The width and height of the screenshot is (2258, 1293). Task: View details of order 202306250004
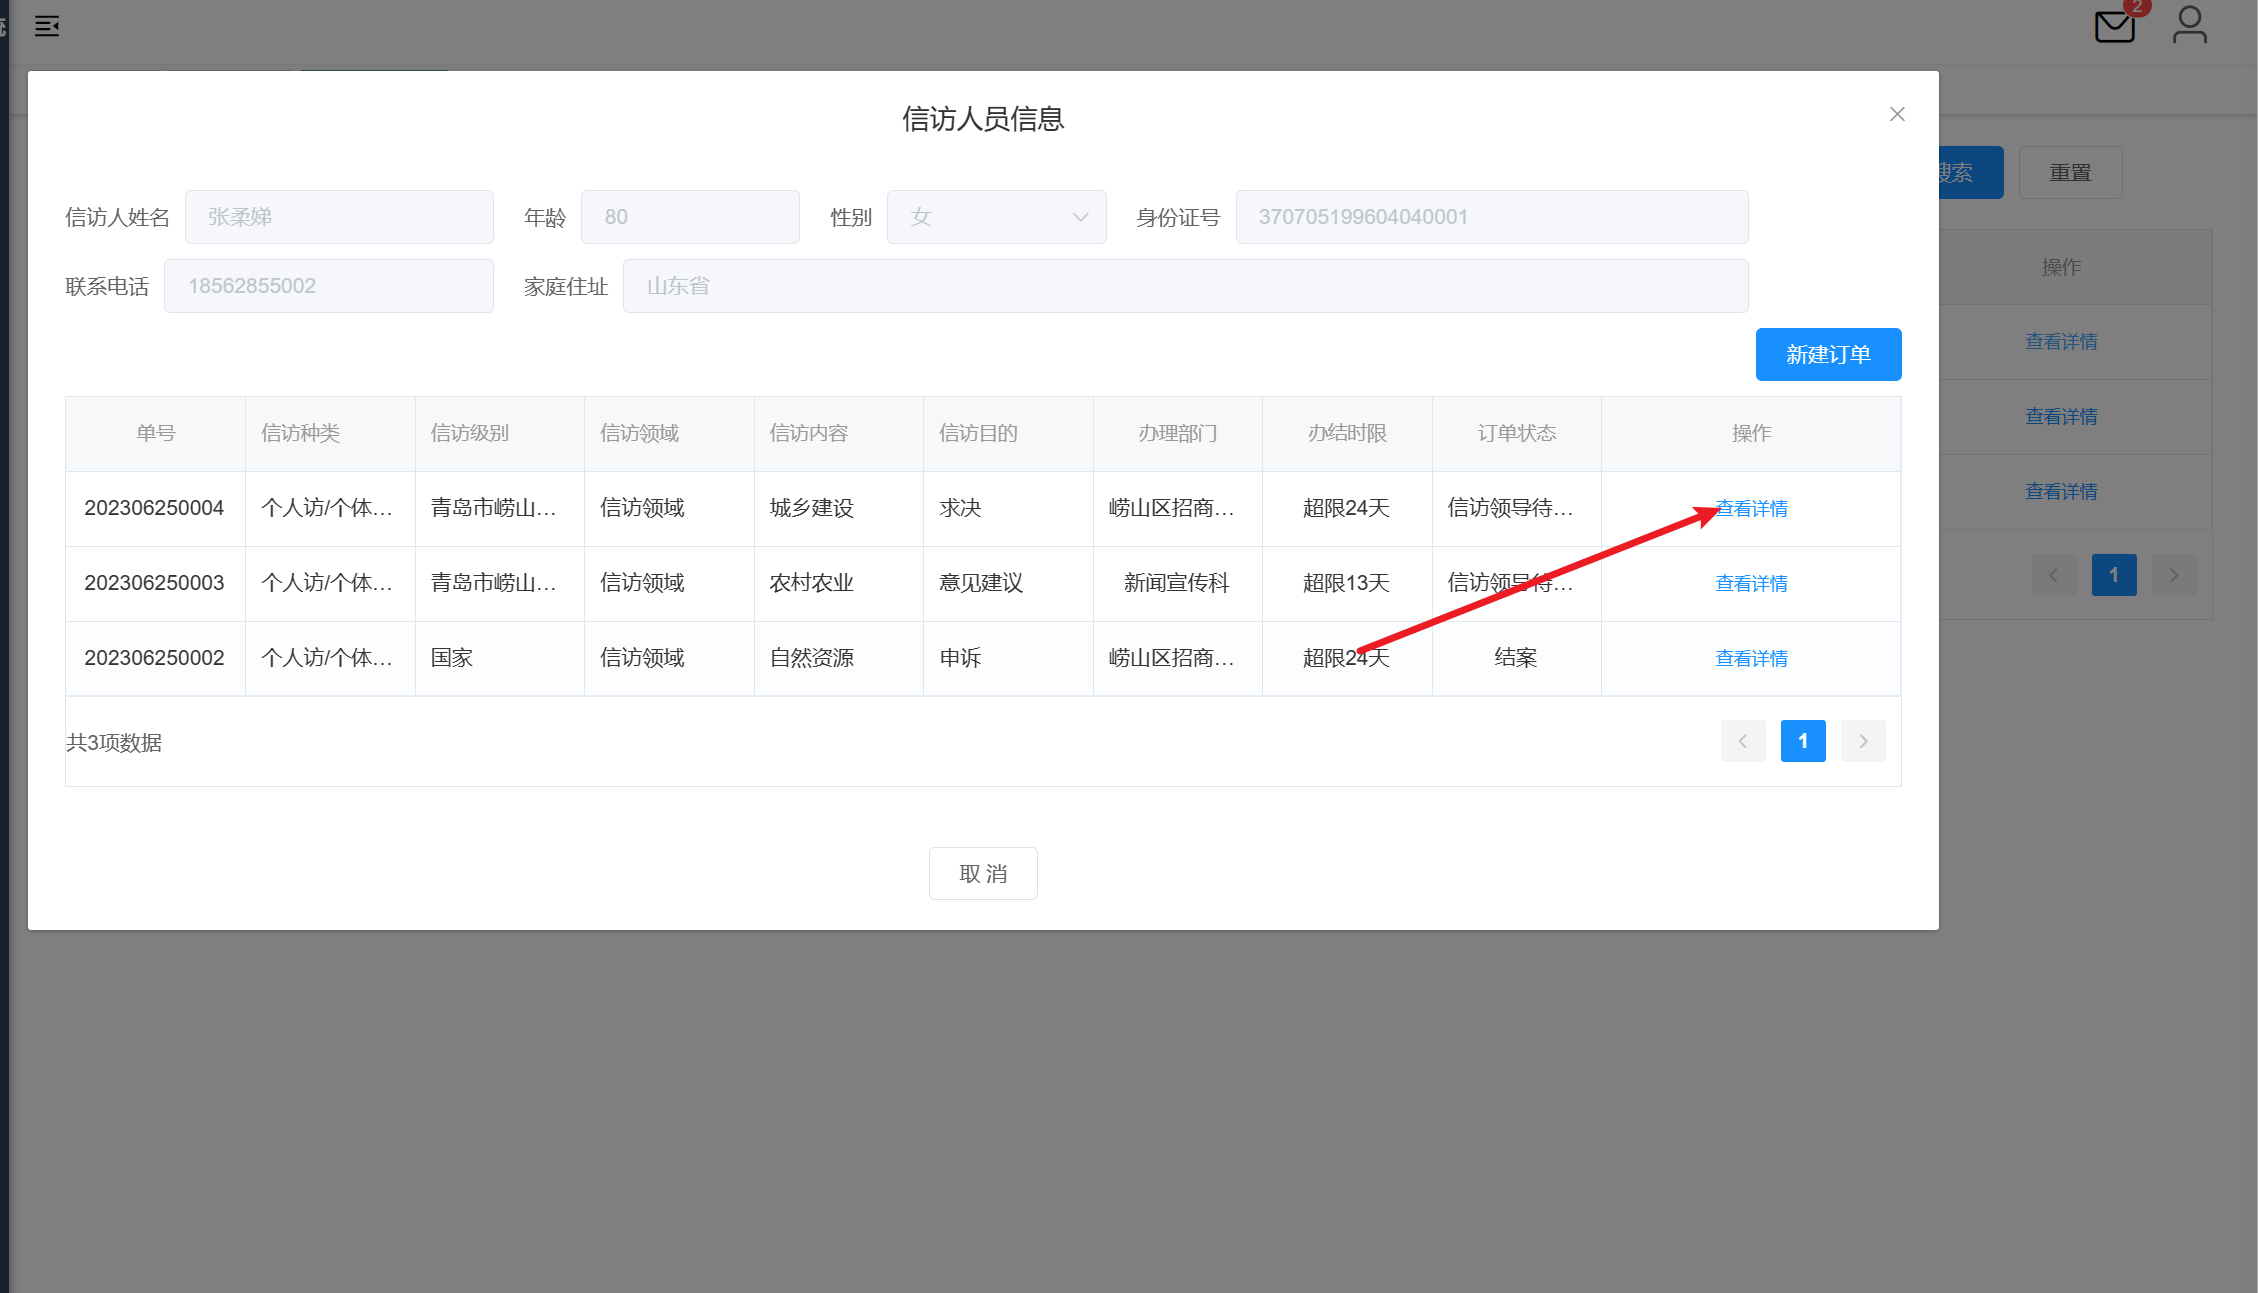(x=1751, y=509)
